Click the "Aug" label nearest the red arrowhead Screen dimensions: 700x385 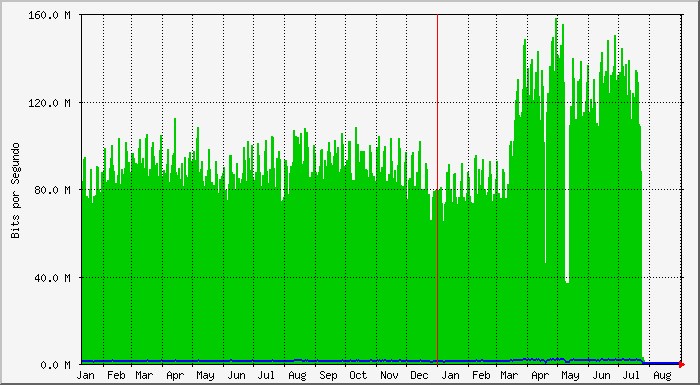663,376
